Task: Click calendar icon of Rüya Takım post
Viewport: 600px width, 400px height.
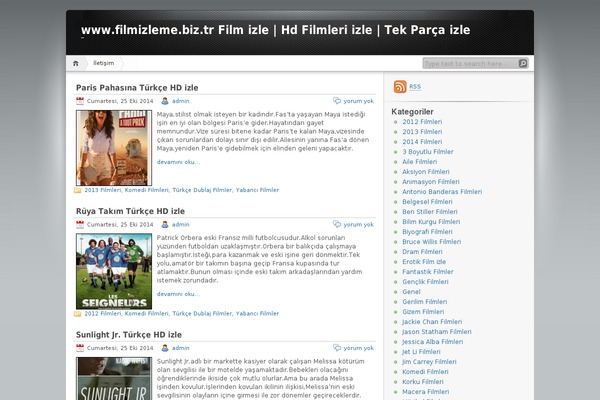Action: (x=80, y=225)
